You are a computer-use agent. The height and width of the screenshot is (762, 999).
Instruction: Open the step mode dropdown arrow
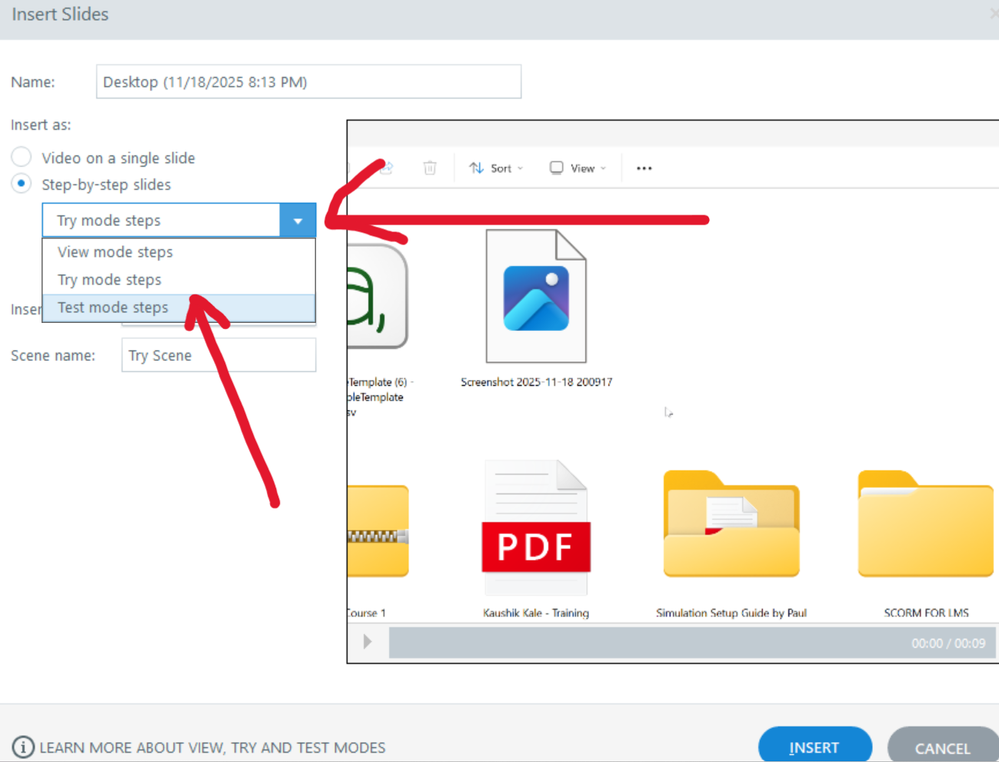(x=298, y=220)
